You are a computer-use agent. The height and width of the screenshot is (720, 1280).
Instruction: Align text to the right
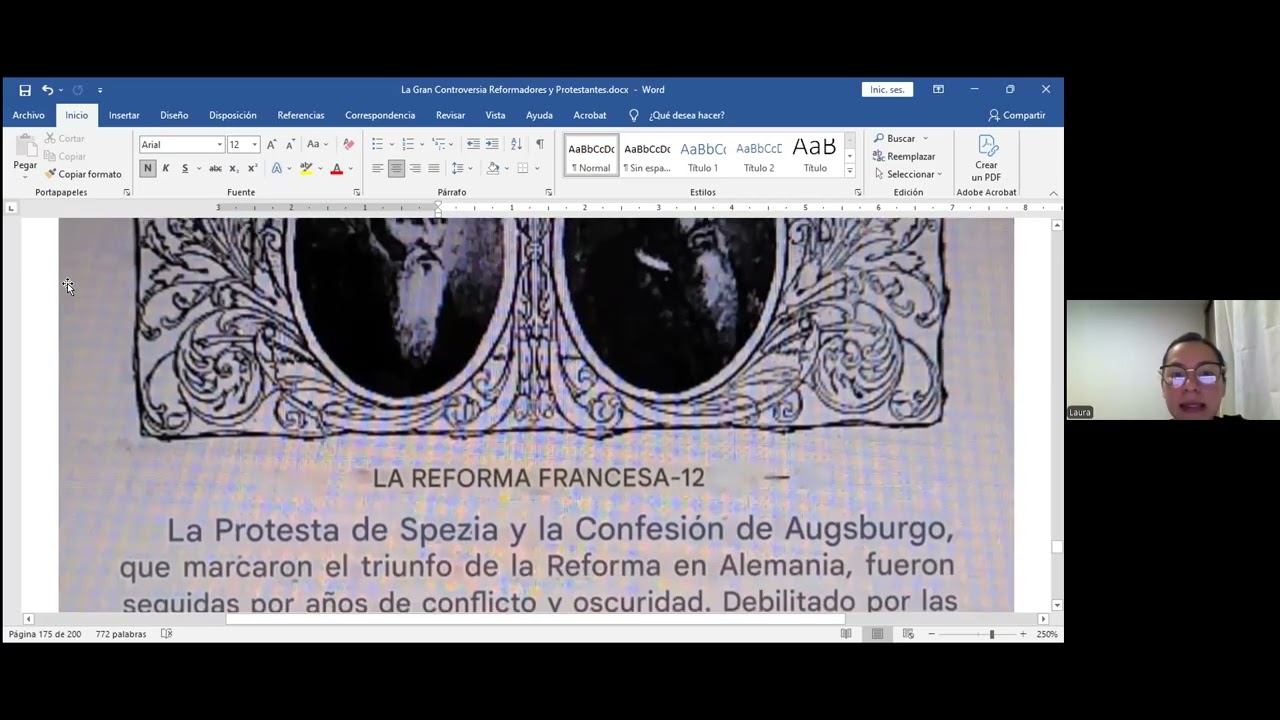coord(415,168)
